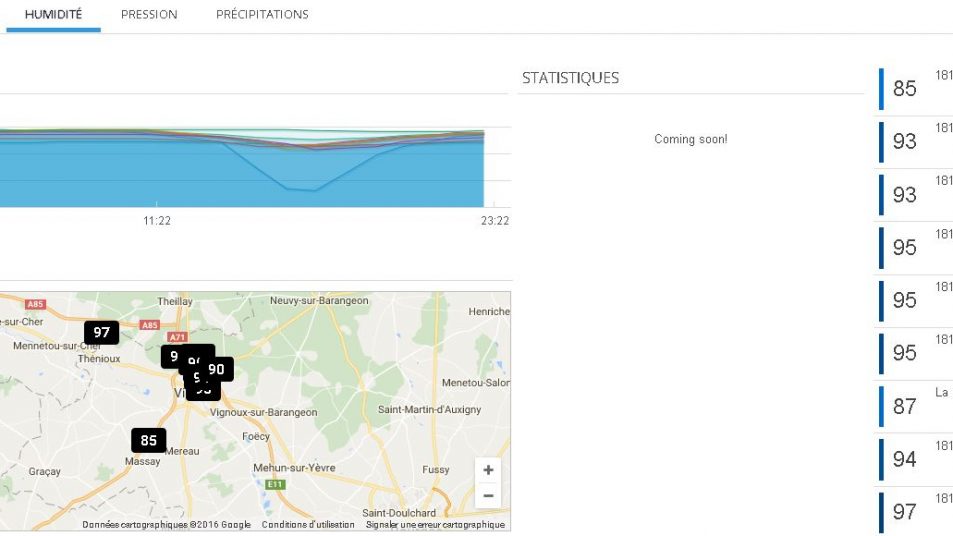Select the 85 map marker near Massay
Image resolution: width=953 pixels, height=536 pixels.
click(x=148, y=440)
